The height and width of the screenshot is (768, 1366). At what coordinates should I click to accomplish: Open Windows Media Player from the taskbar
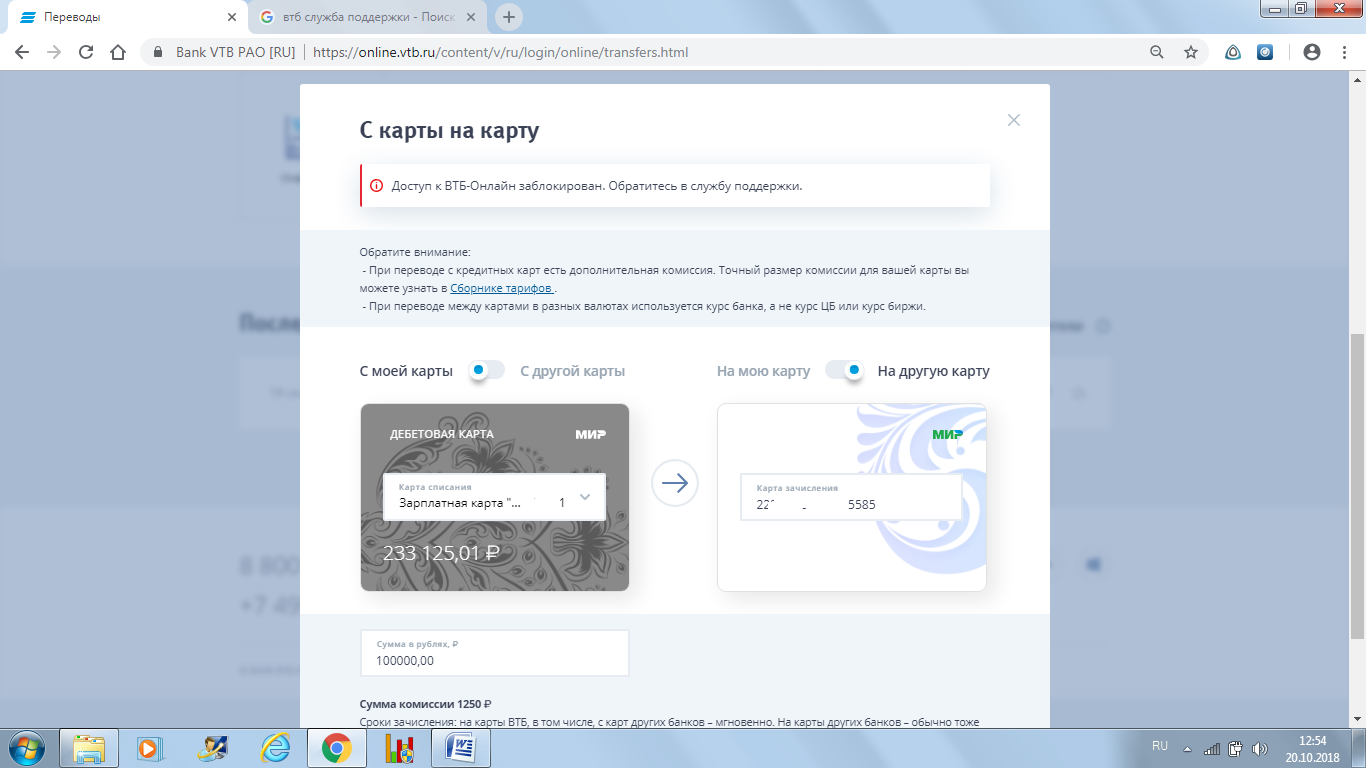[149, 748]
